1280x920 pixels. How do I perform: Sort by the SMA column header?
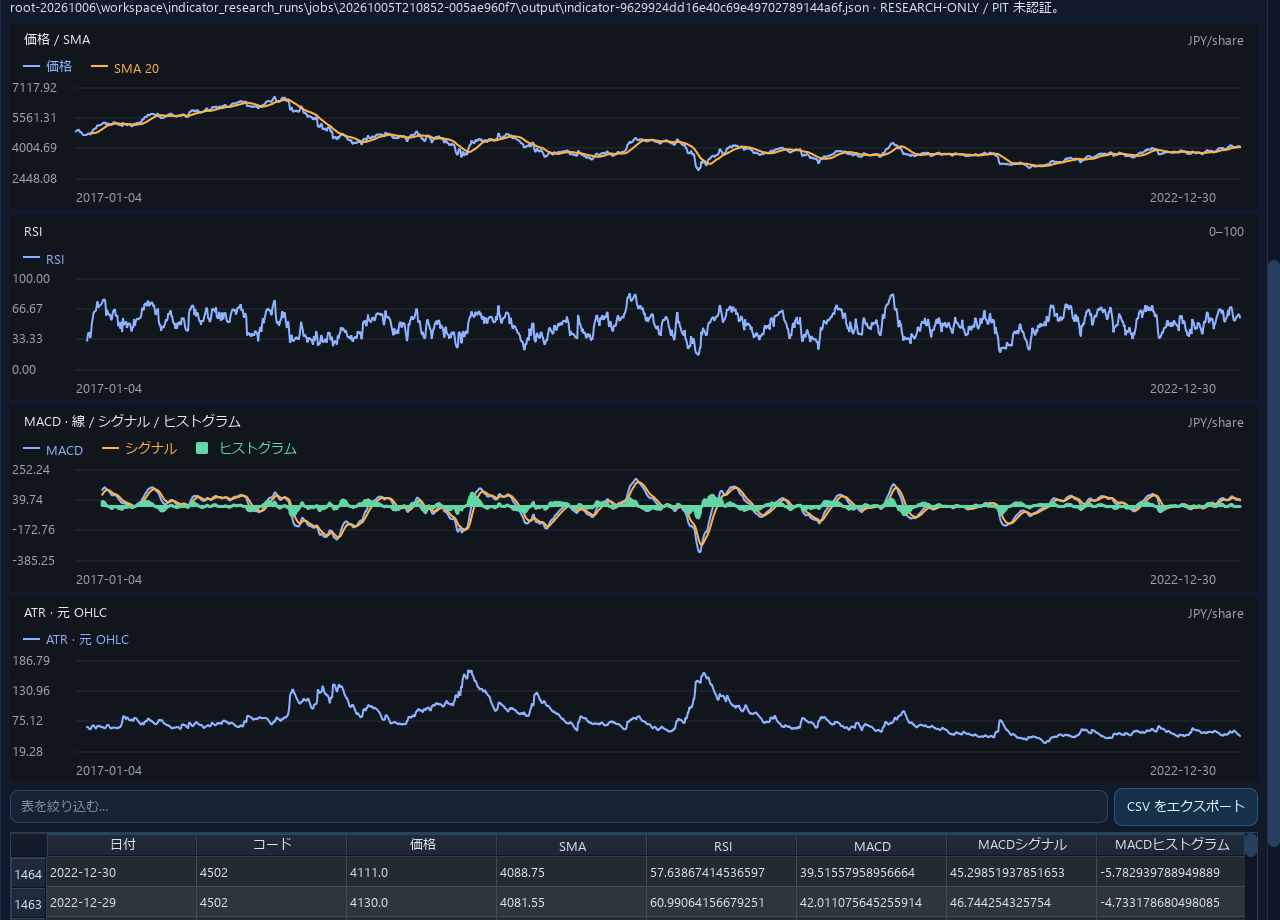(x=572, y=845)
